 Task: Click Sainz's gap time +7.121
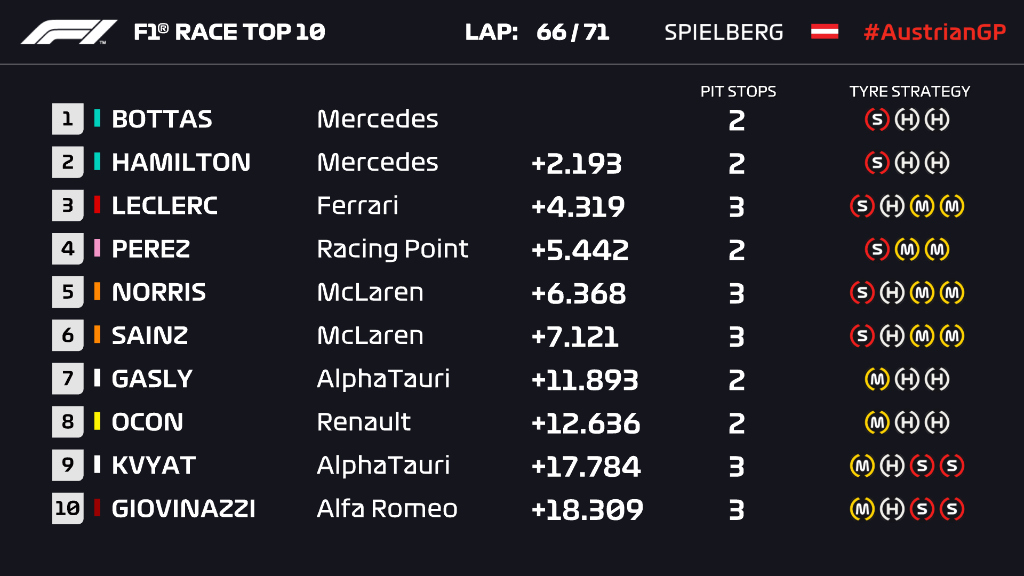coord(575,337)
